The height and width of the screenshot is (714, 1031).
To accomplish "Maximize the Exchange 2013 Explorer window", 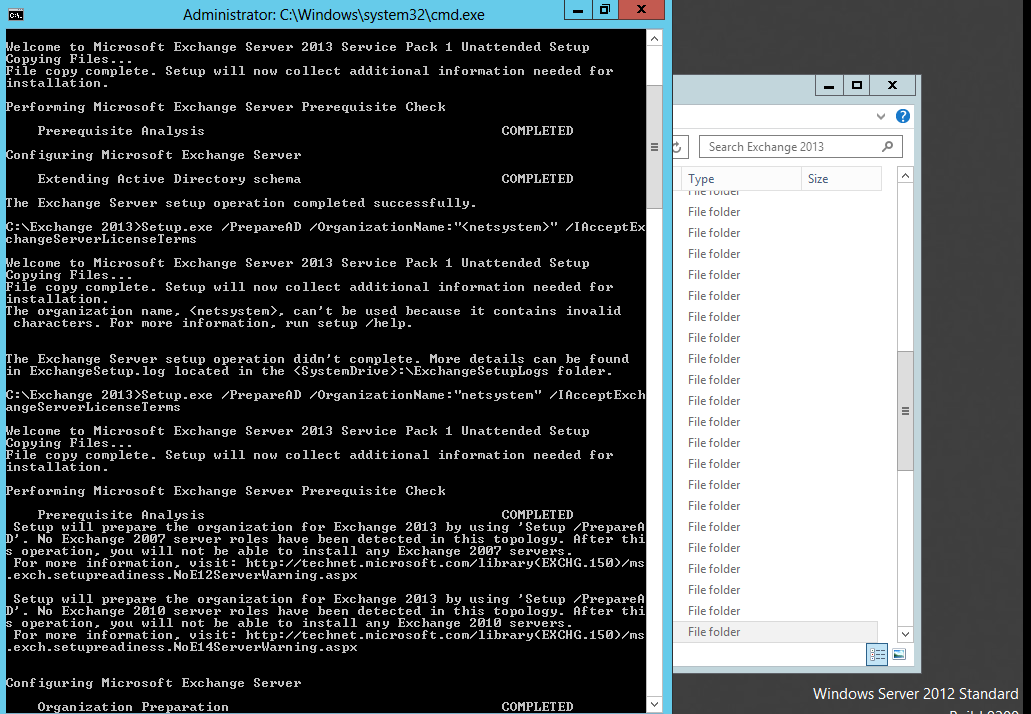I will [x=857, y=85].
